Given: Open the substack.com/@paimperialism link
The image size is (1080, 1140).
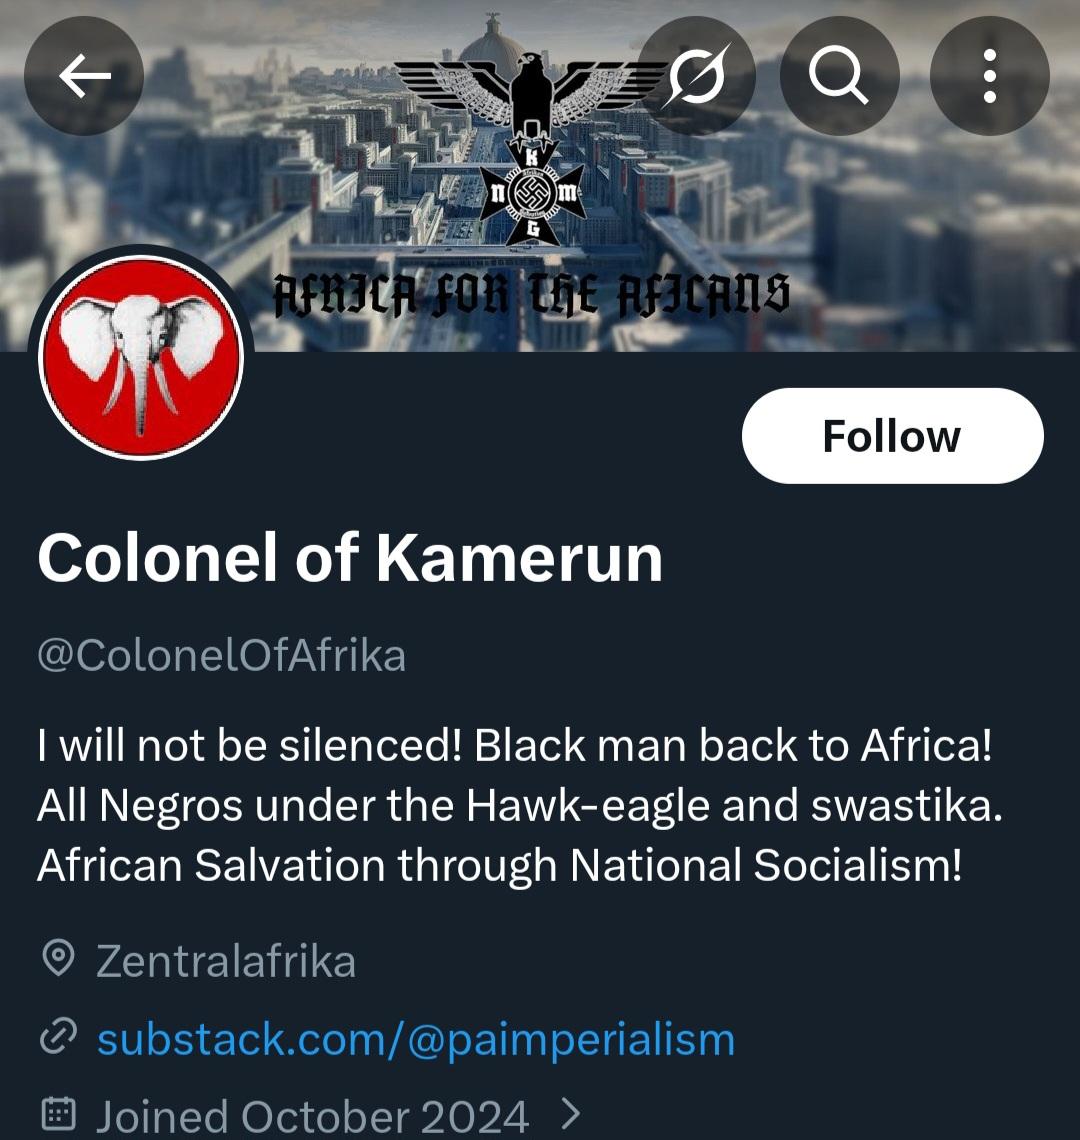Looking at the screenshot, I should coord(416,1039).
